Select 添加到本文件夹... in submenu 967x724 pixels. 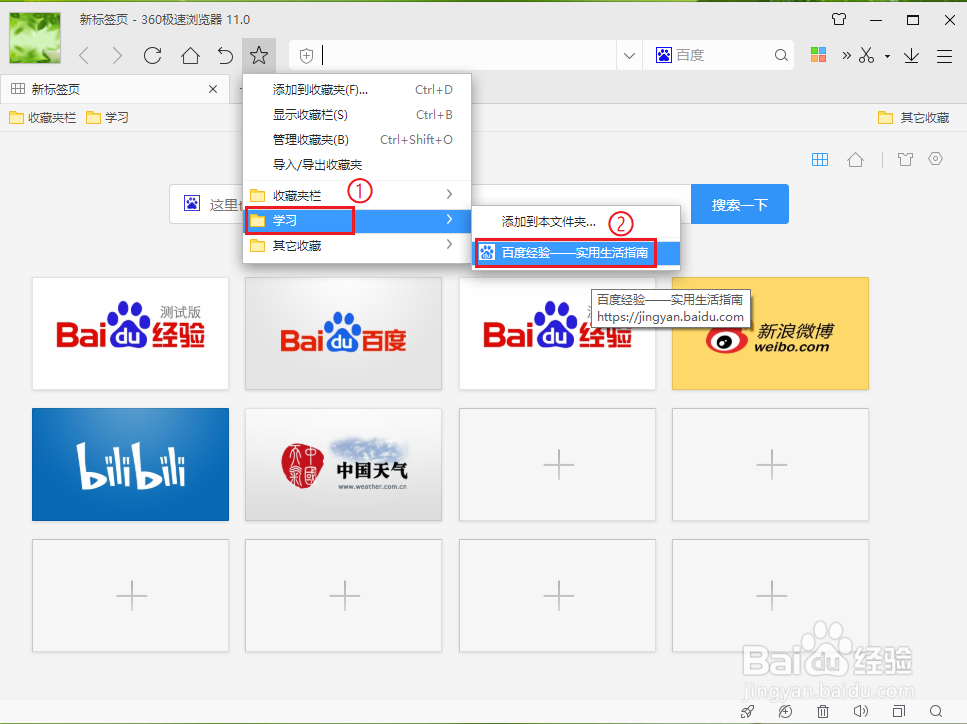(576, 222)
